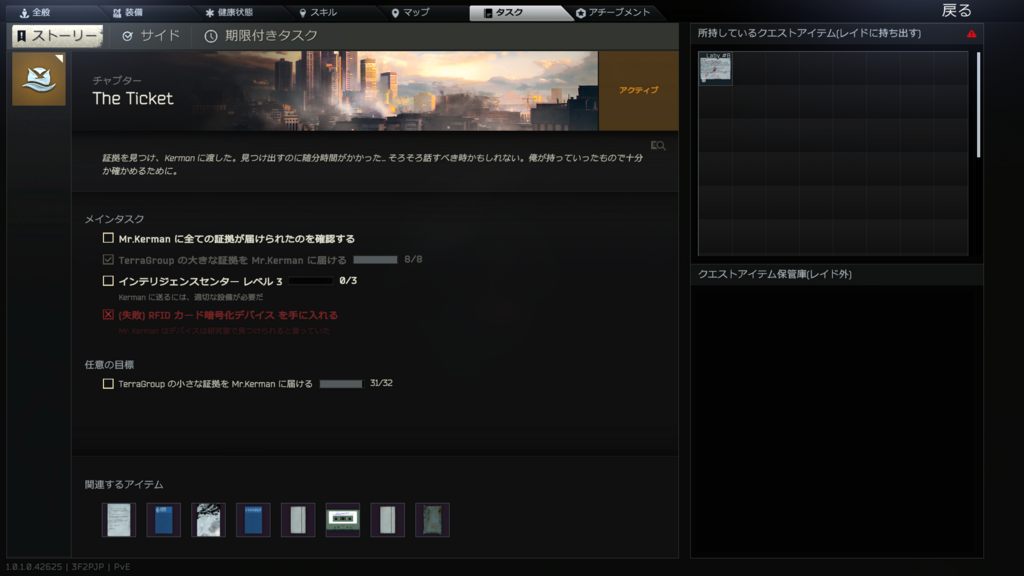
Task: Toggle the TerraGroup の小さな証拠 optional checkbox
Action: point(108,384)
